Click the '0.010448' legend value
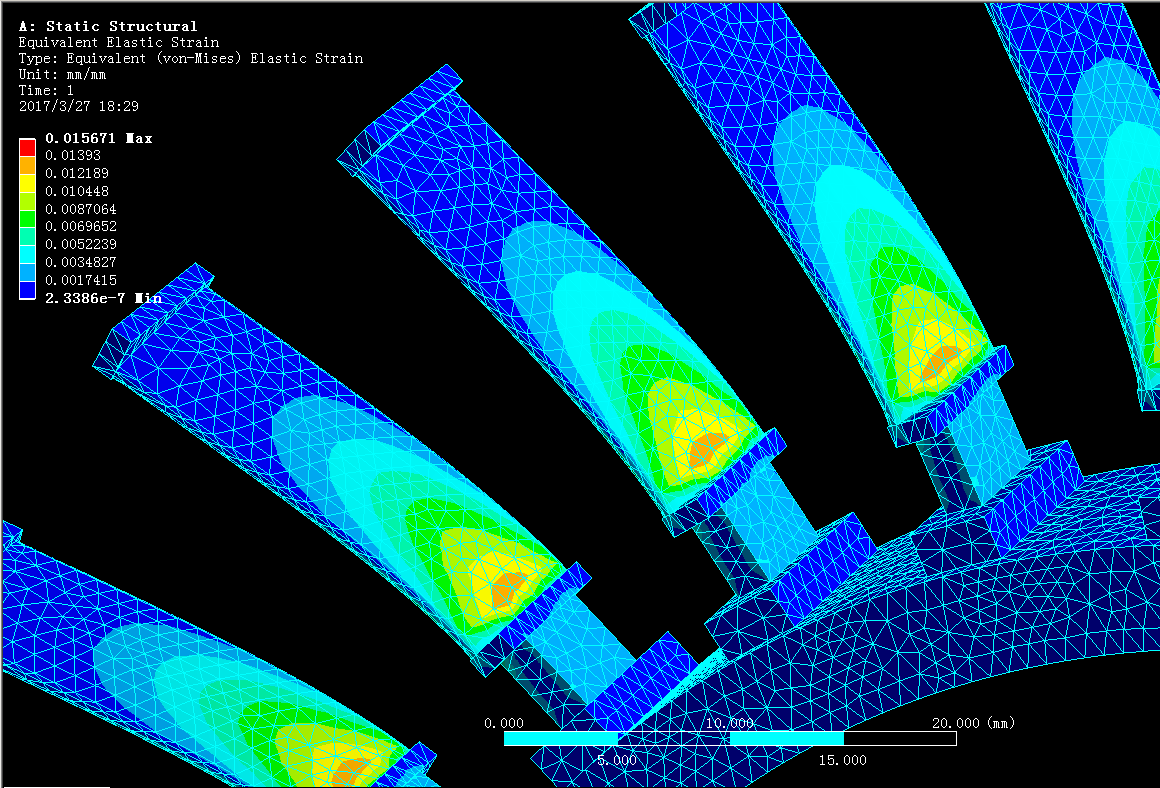 pos(77,191)
